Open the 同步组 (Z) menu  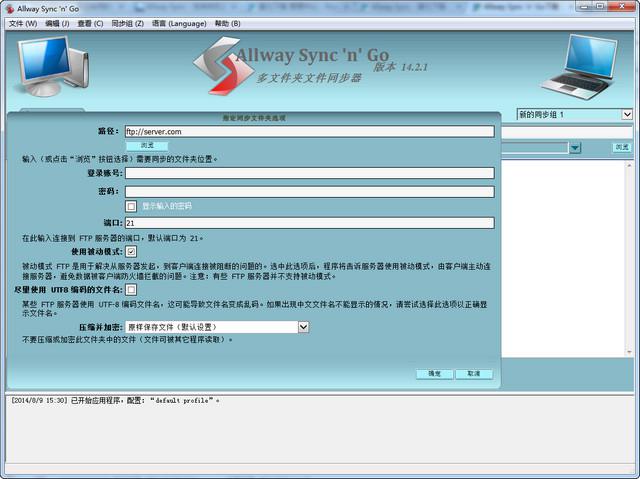127,24
